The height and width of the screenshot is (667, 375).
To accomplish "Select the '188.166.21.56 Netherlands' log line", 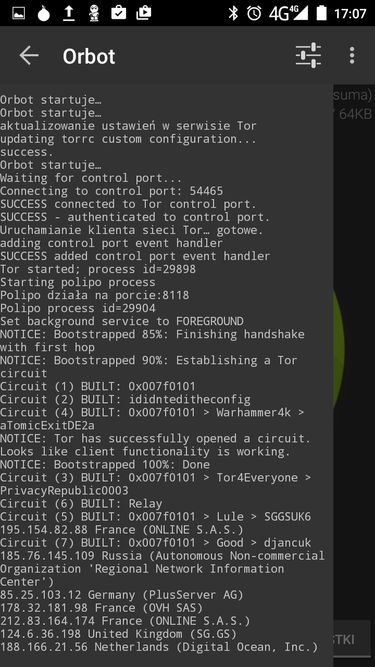I will coord(159,647).
